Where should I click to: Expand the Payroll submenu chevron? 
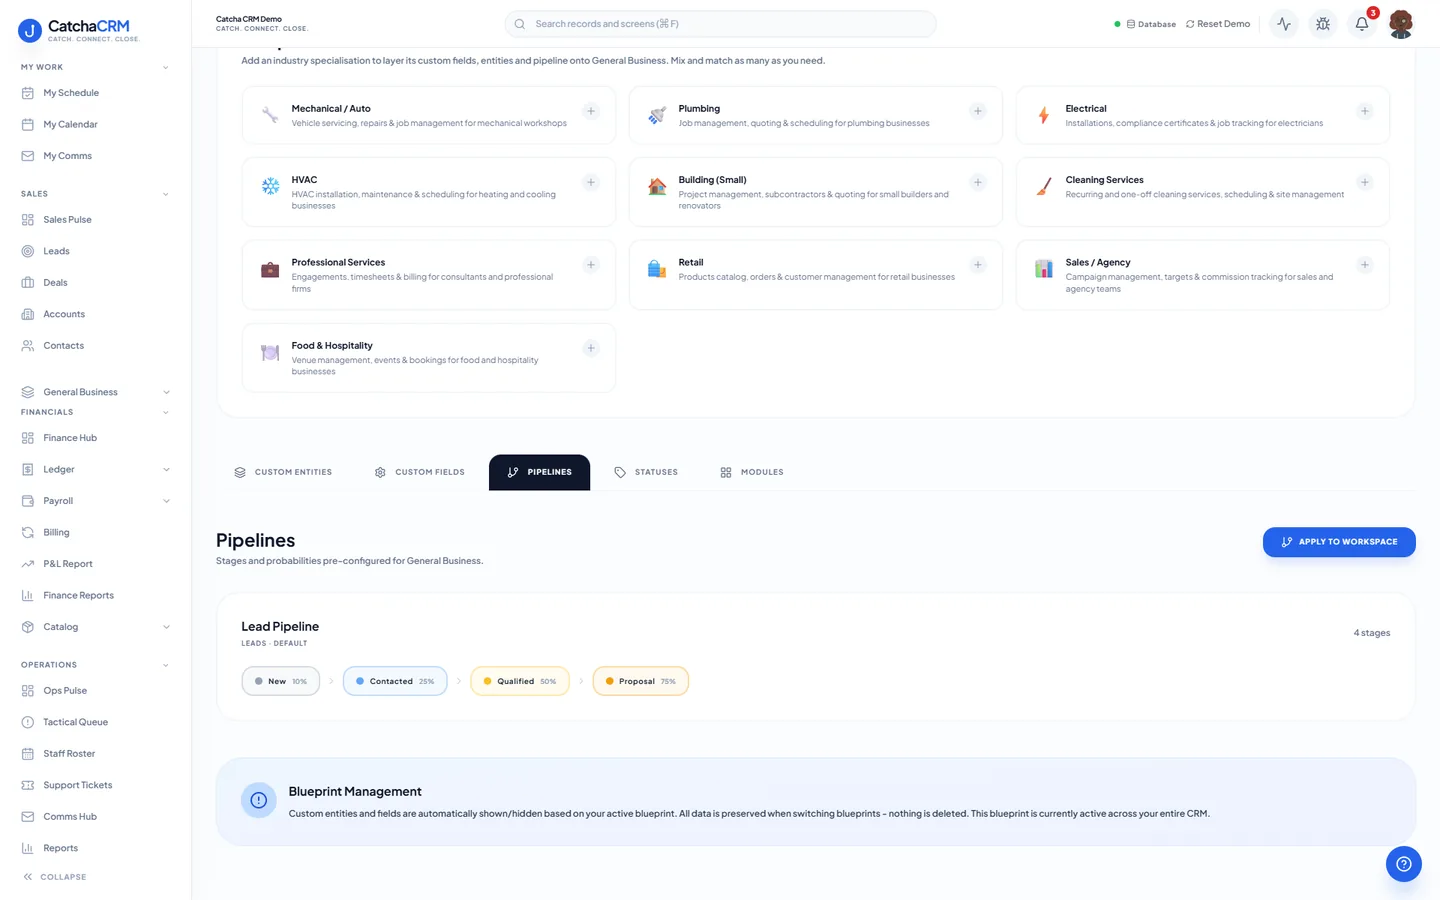[166, 501]
